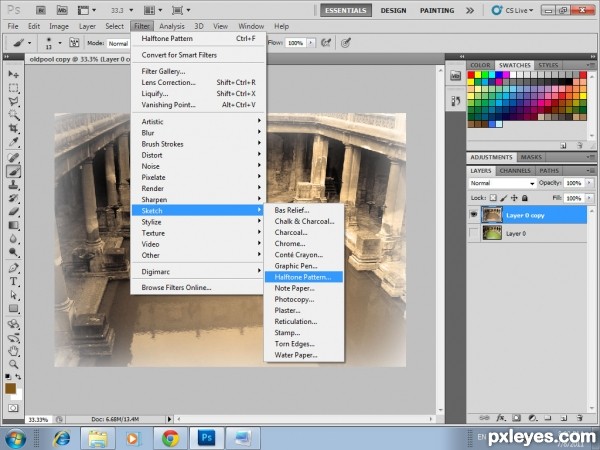The height and width of the screenshot is (450, 600).
Task: Select the Path Selection tool
Action: click(x=13, y=295)
